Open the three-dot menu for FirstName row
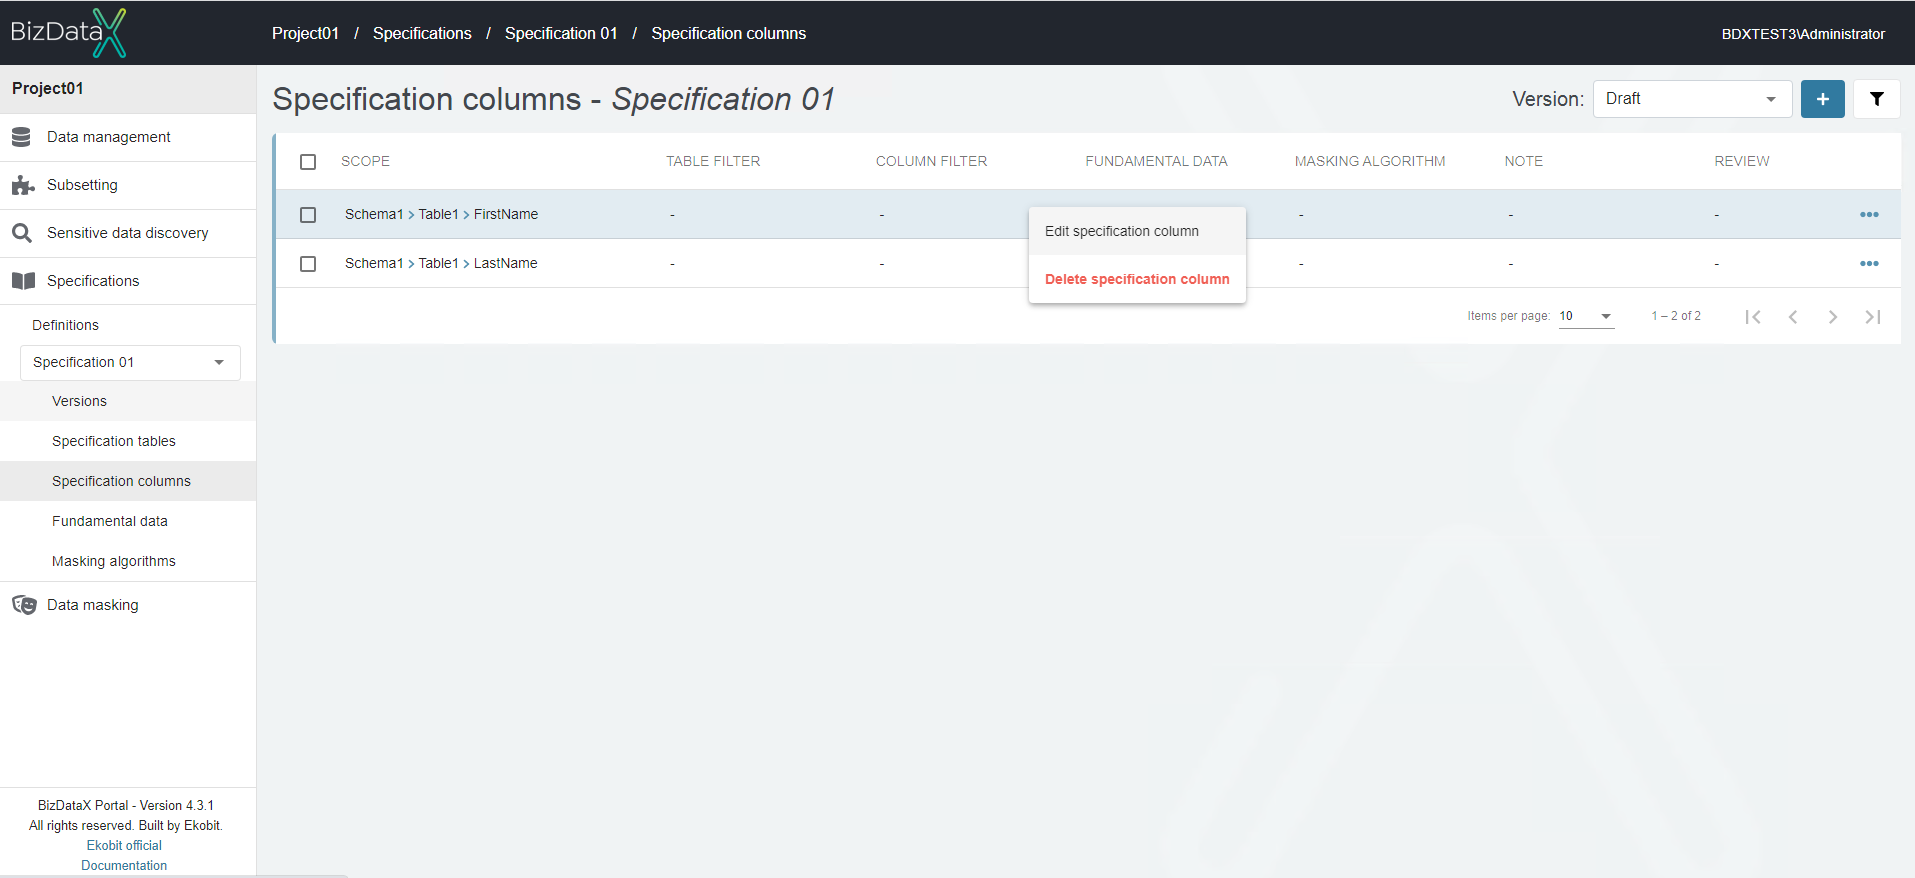 coord(1868,215)
